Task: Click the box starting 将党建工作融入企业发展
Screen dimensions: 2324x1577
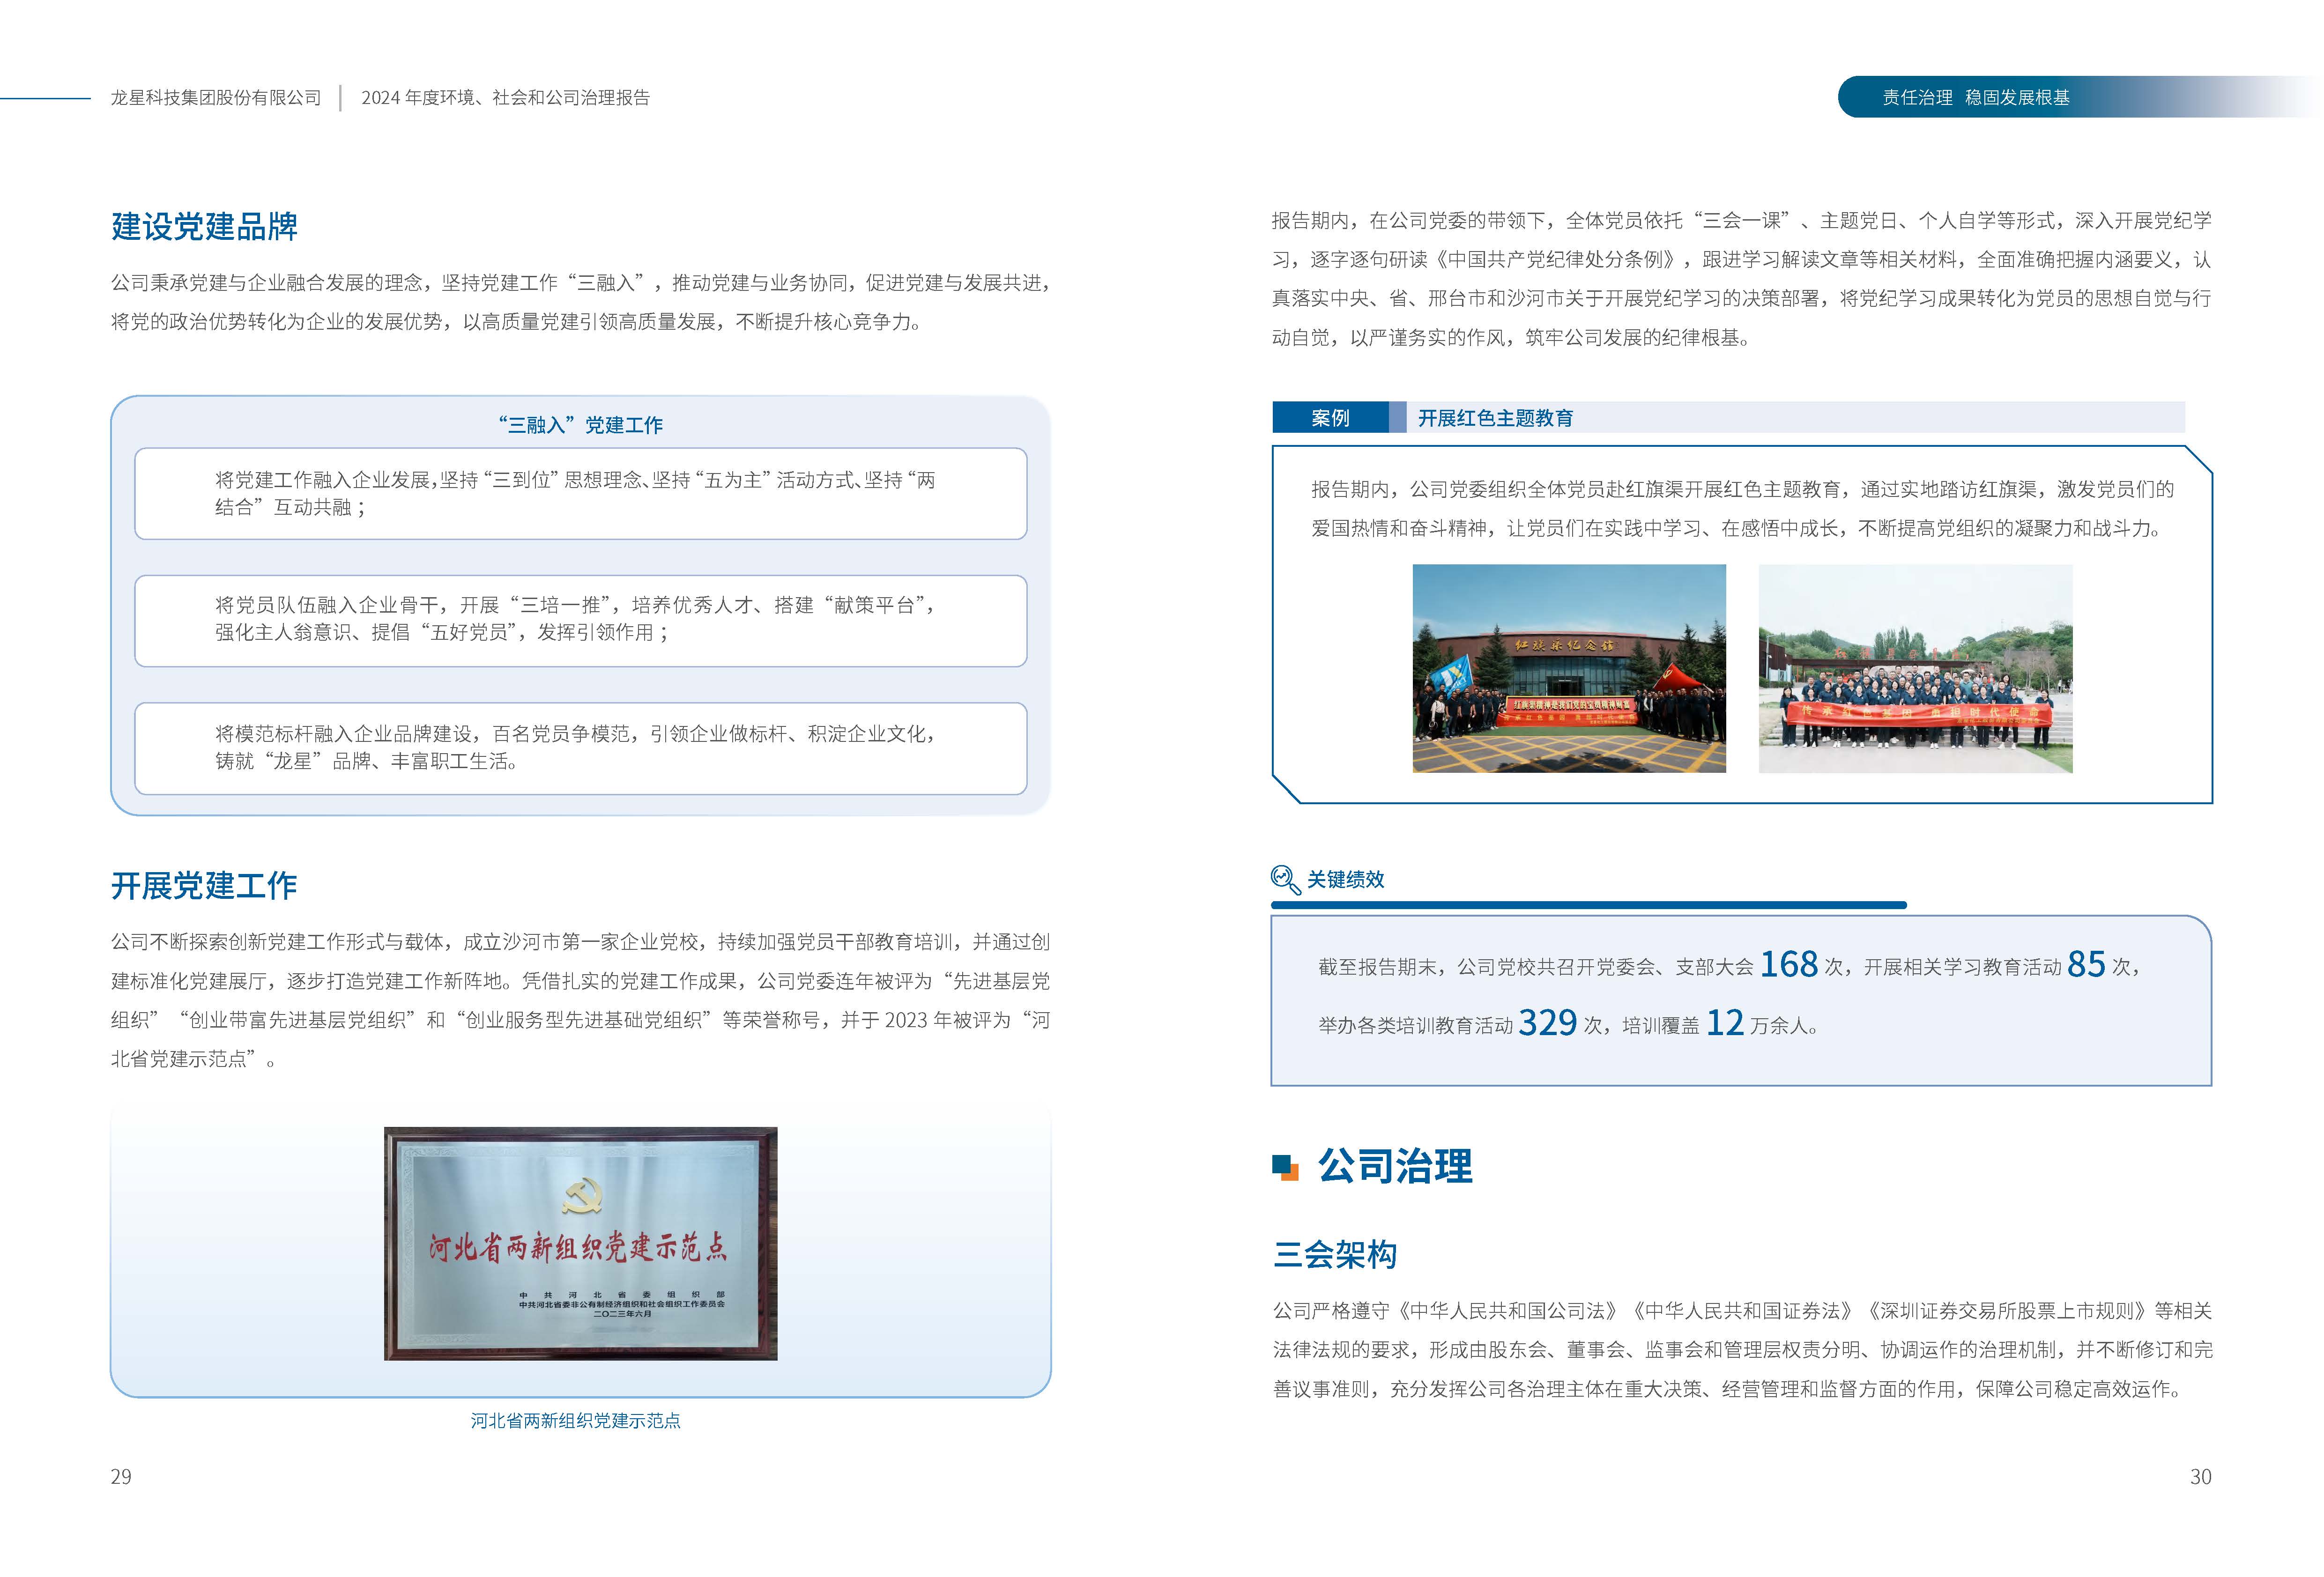Action: coord(581,494)
